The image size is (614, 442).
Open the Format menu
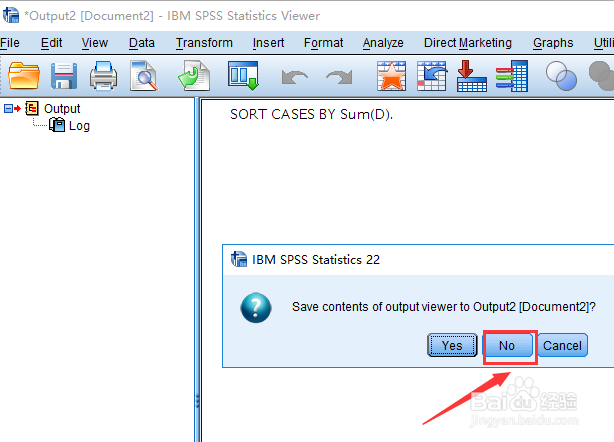pos(323,43)
